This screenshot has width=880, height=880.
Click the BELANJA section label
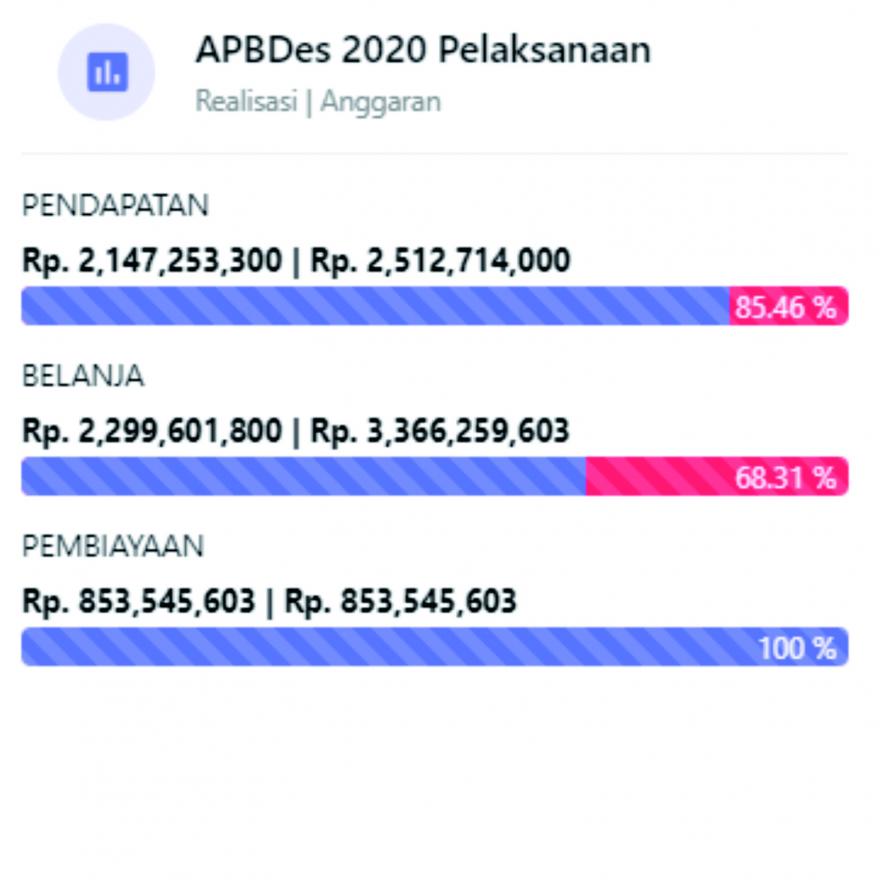pyautogui.click(x=83, y=375)
